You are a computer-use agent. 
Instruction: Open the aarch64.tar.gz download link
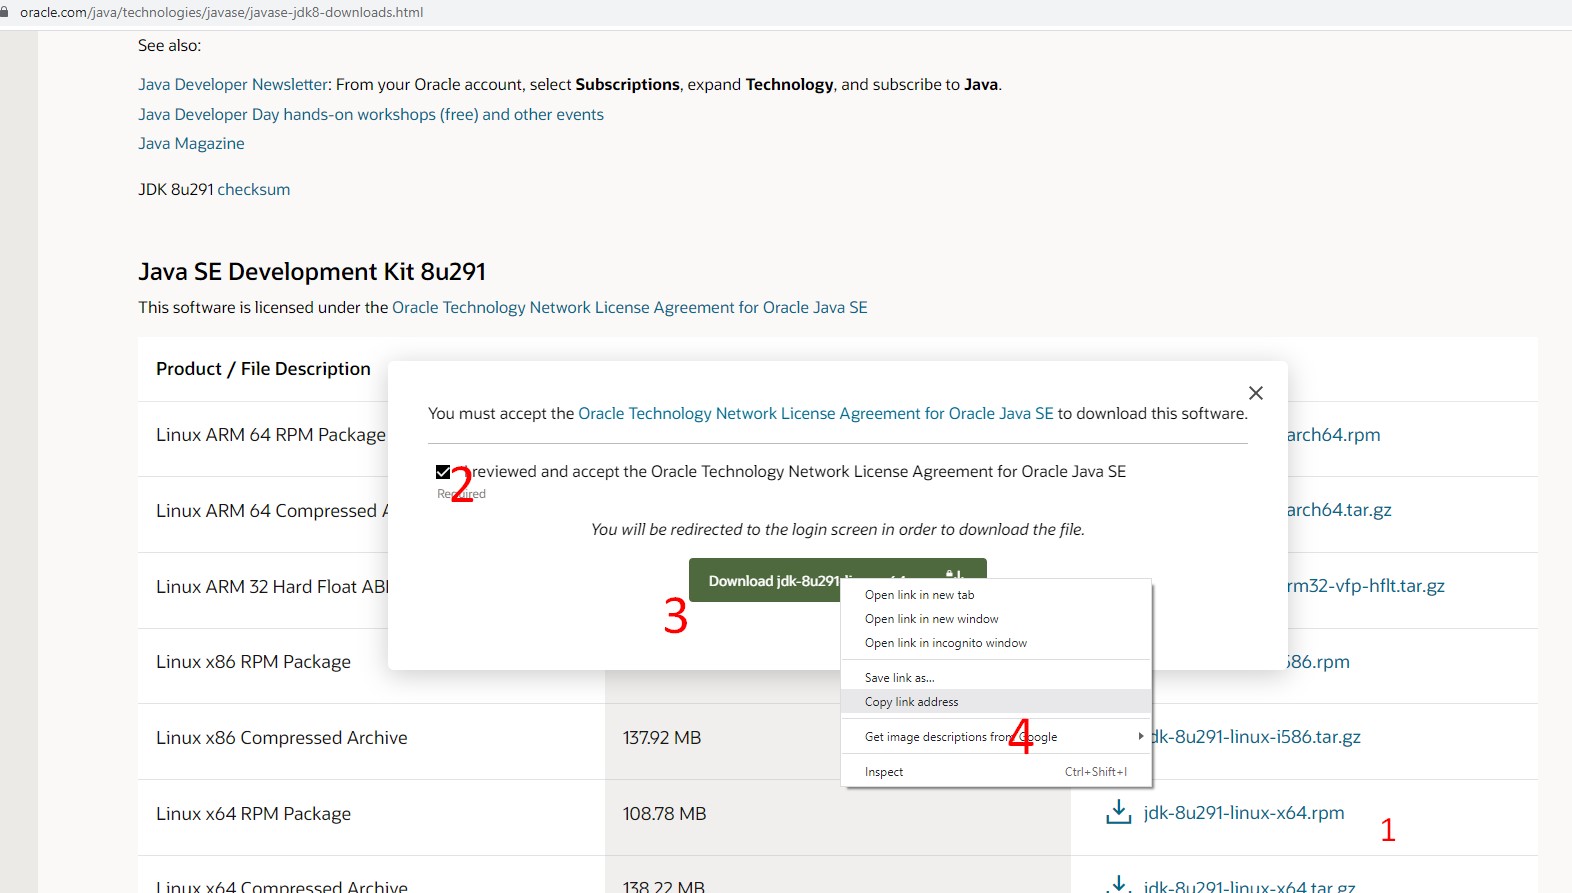[x=1339, y=510]
